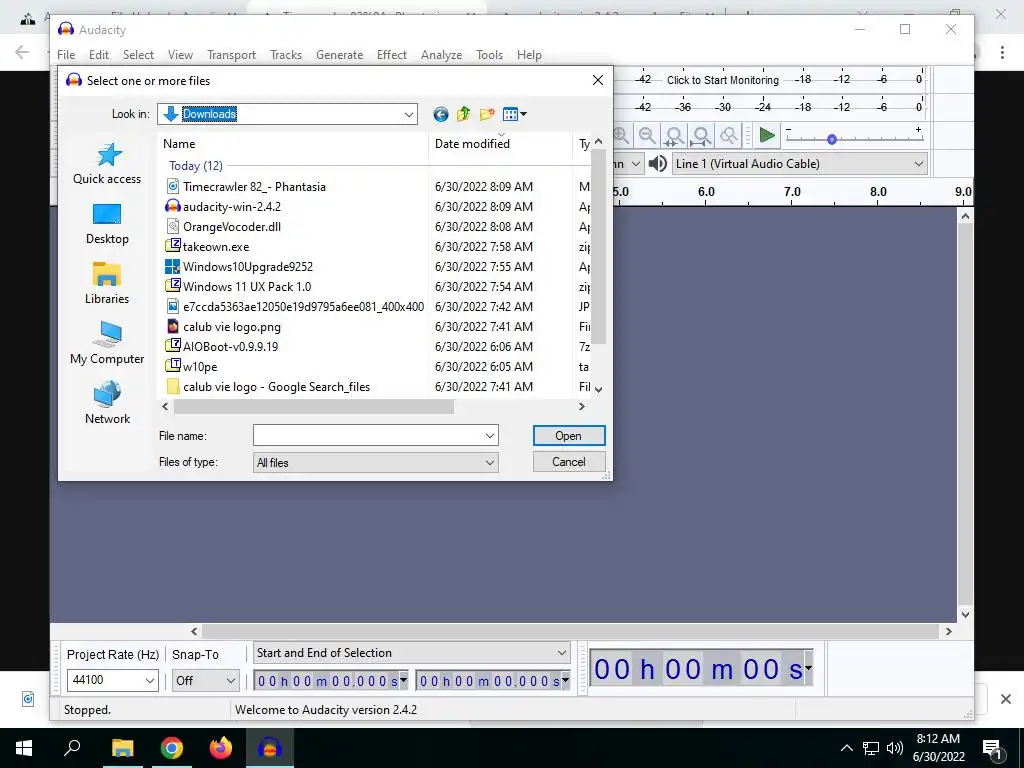
Task: Close the Select one or more files dialog
Action: tap(598, 80)
